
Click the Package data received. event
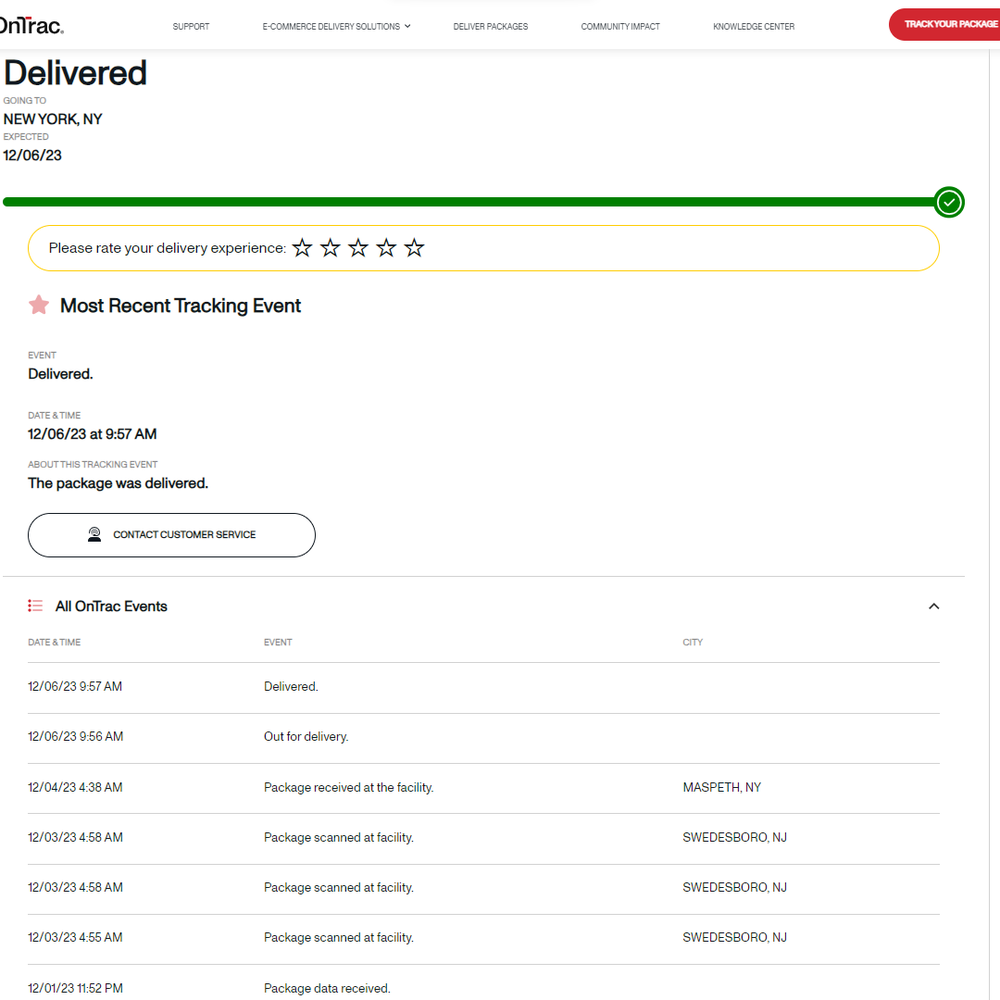(x=327, y=988)
